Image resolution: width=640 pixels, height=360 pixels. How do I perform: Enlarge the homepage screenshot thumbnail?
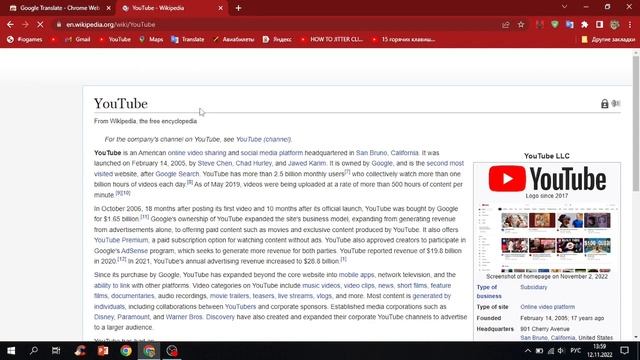pos(547,237)
